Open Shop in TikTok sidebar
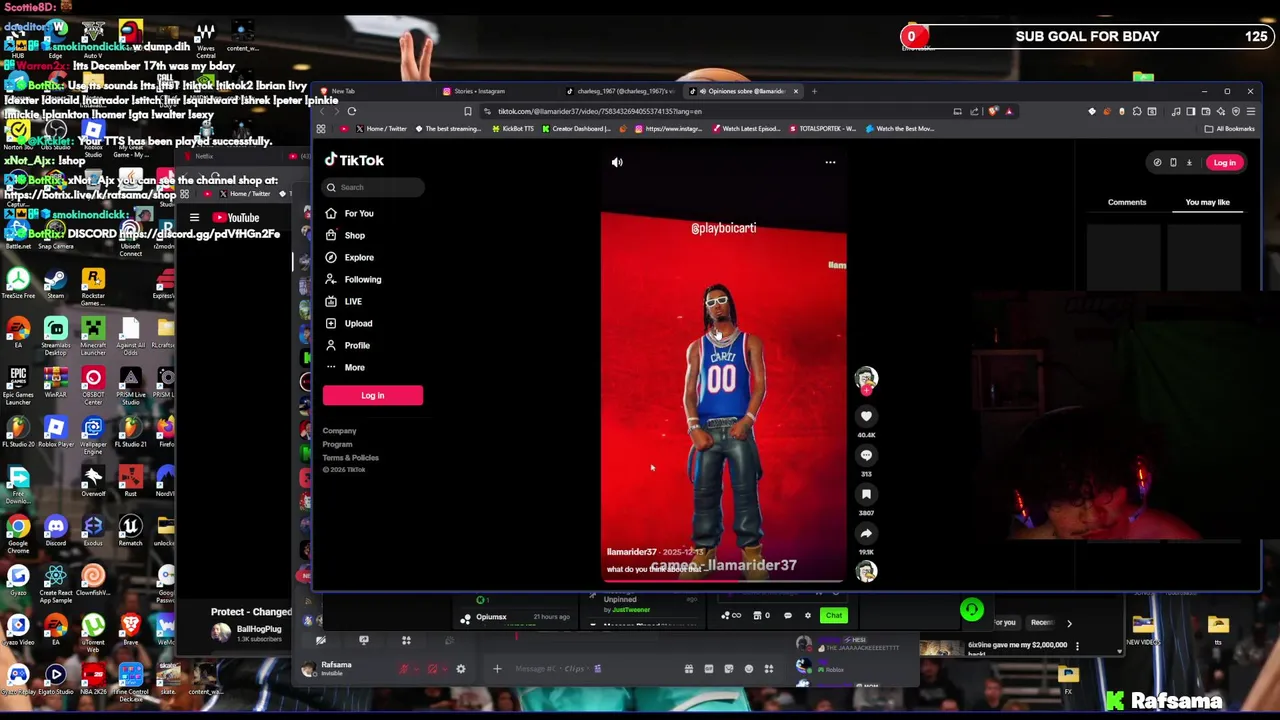Screen dimensions: 1280x720 click(345, 235)
